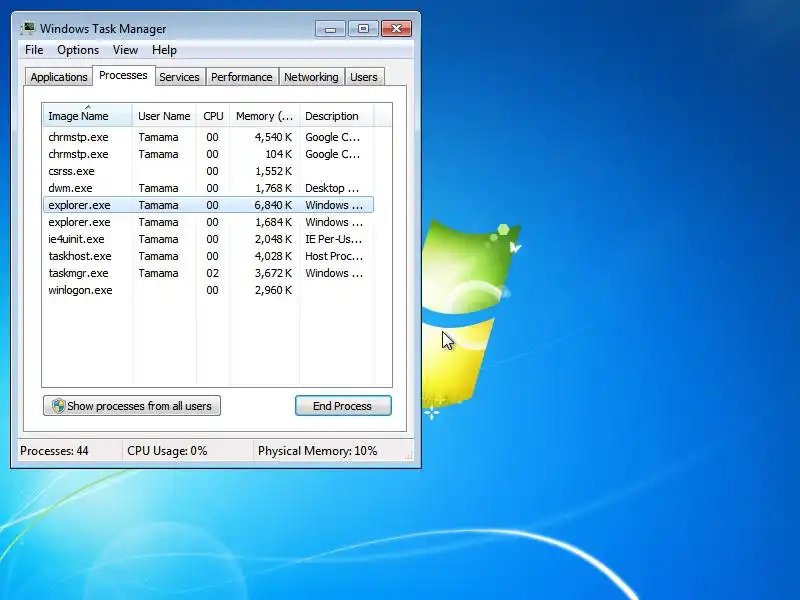Viewport: 800px width, 600px height.
Task: Switch to the Applications tab
Action: tap(59, 77)
